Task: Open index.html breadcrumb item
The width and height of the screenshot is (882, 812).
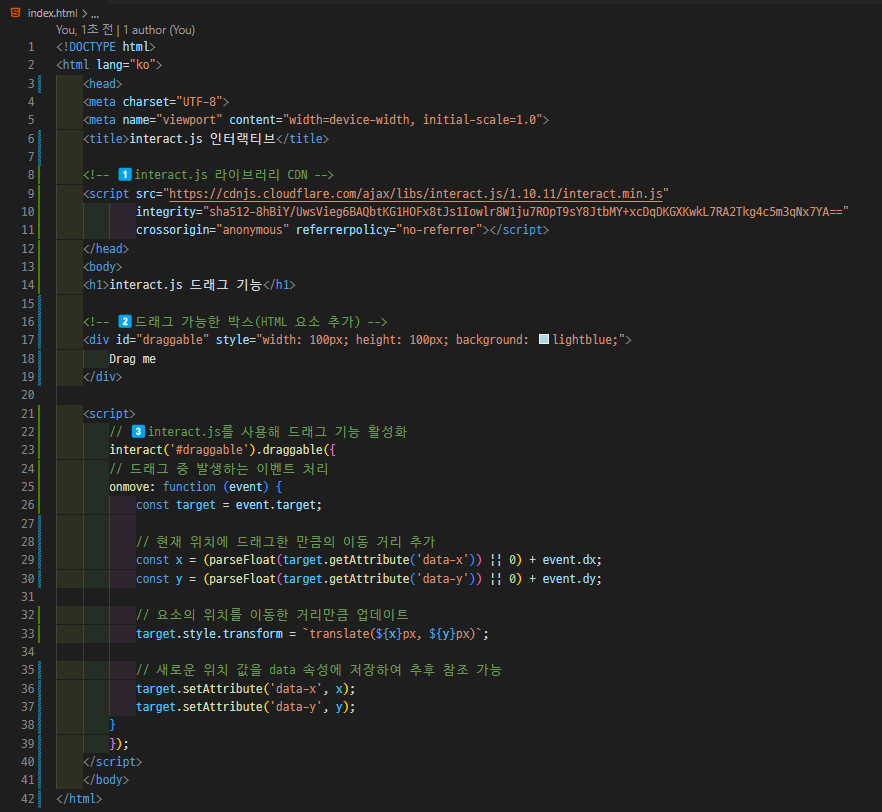Action: [52, 13]
